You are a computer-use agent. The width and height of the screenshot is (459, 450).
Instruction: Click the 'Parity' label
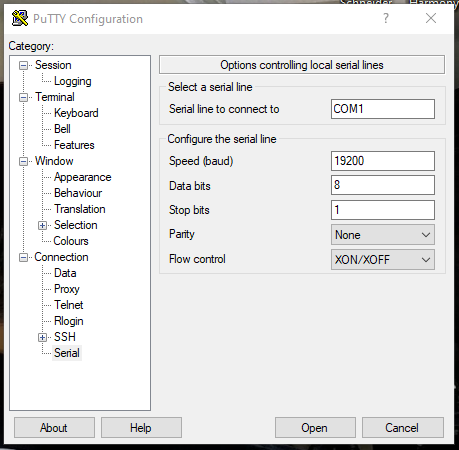[x=182, y=234]
